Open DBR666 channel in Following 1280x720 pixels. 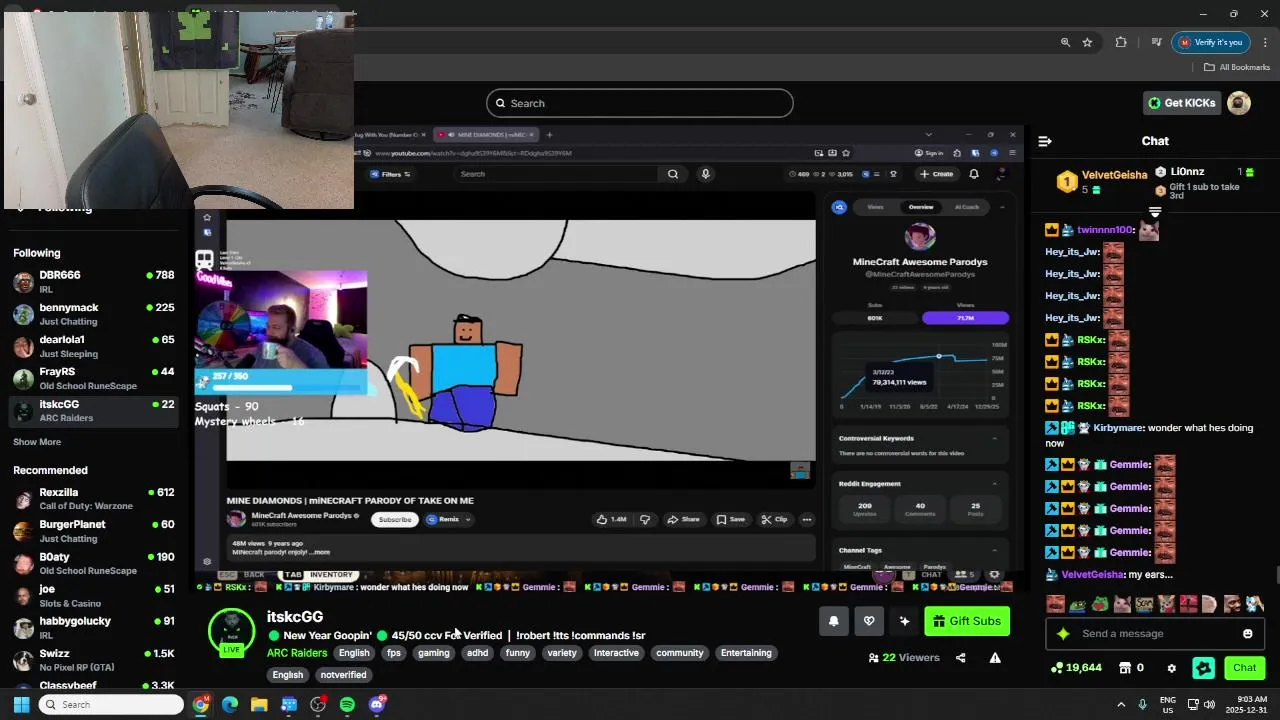click(94, 282)
